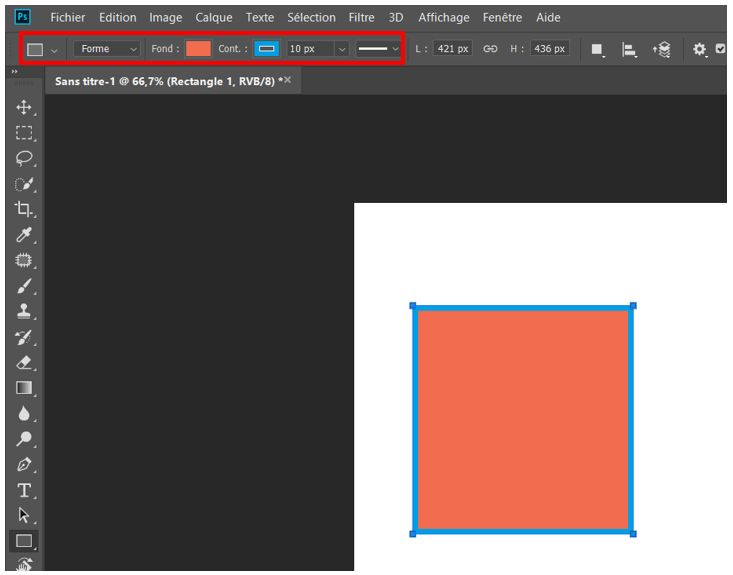Select the Blur drop tool

24,413
